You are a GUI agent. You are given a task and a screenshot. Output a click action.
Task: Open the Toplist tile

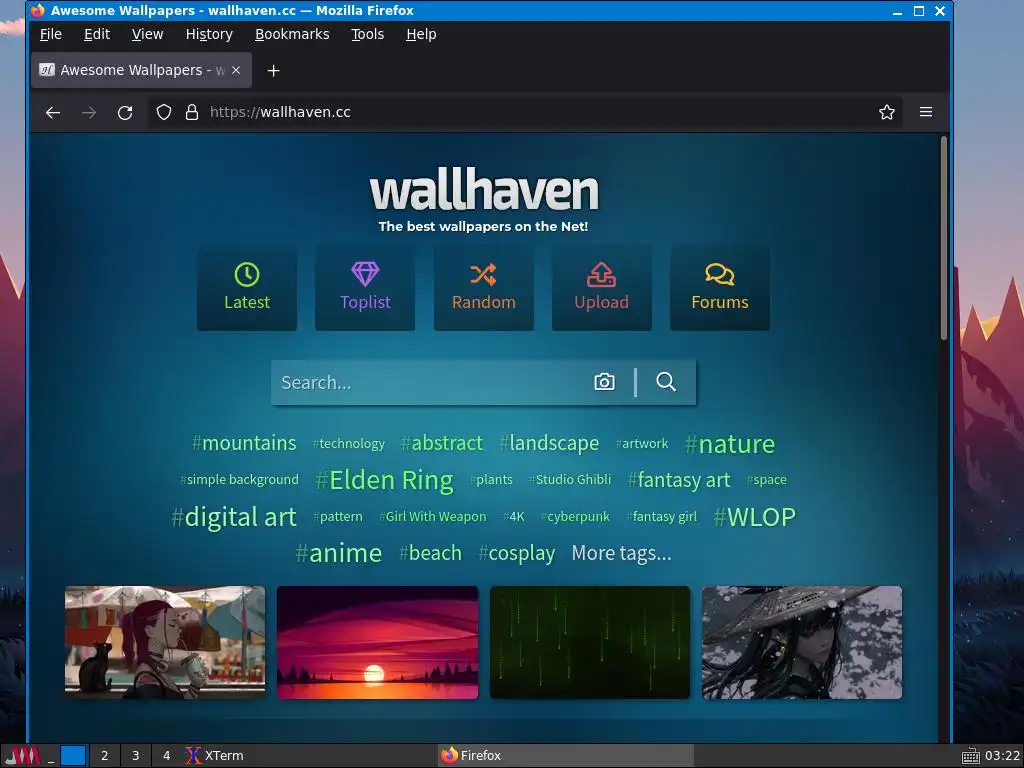[365, 288]
